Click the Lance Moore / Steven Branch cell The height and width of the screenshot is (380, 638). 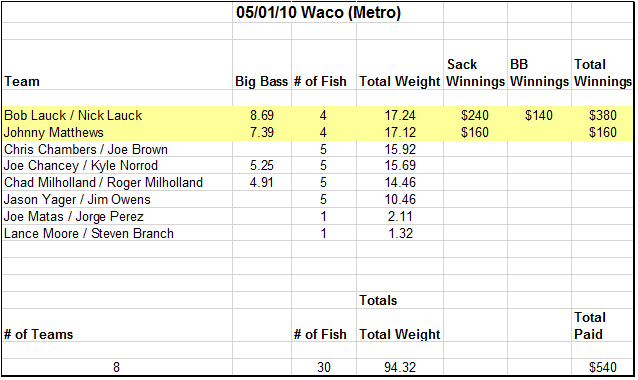(x=117, y=234)
